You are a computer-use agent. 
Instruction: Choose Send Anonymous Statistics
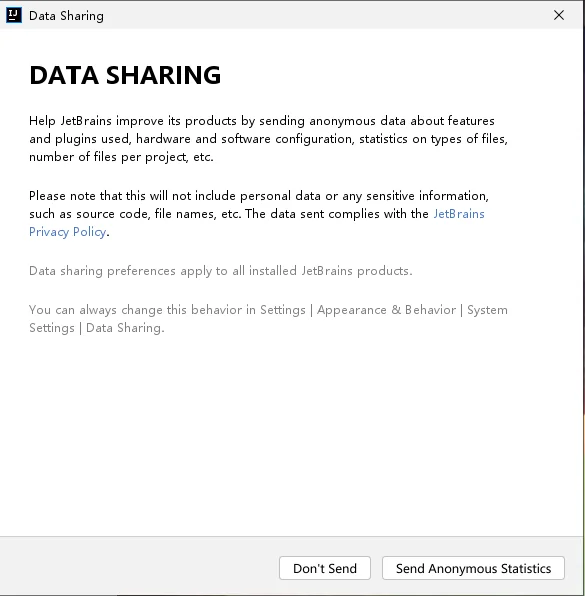(x=473, y=568)
